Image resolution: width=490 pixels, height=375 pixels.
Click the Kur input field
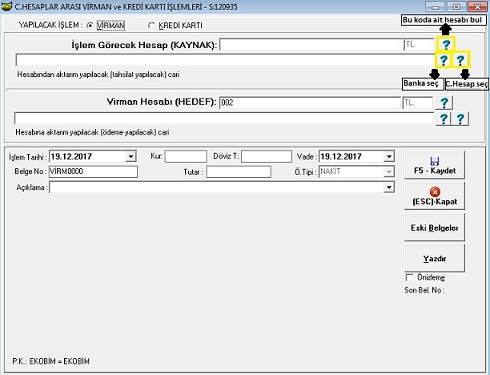coord(186,156)
